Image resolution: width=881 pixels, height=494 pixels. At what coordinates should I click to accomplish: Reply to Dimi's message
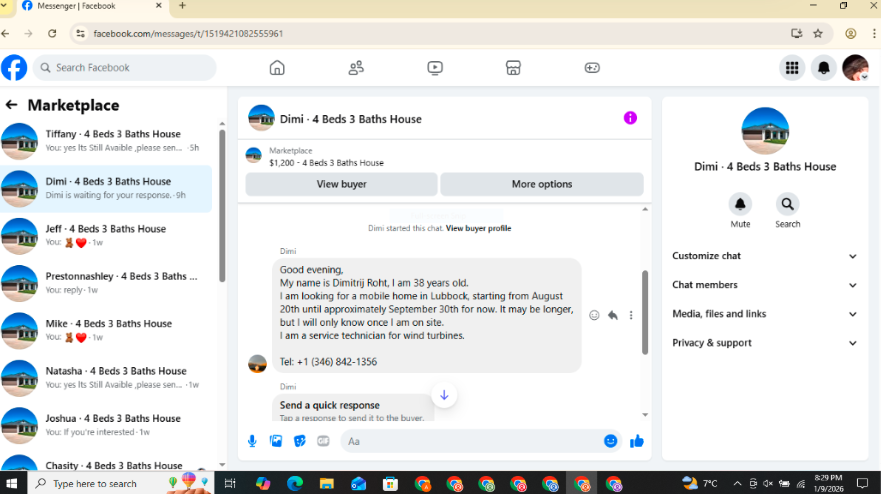tap(612, 315)
